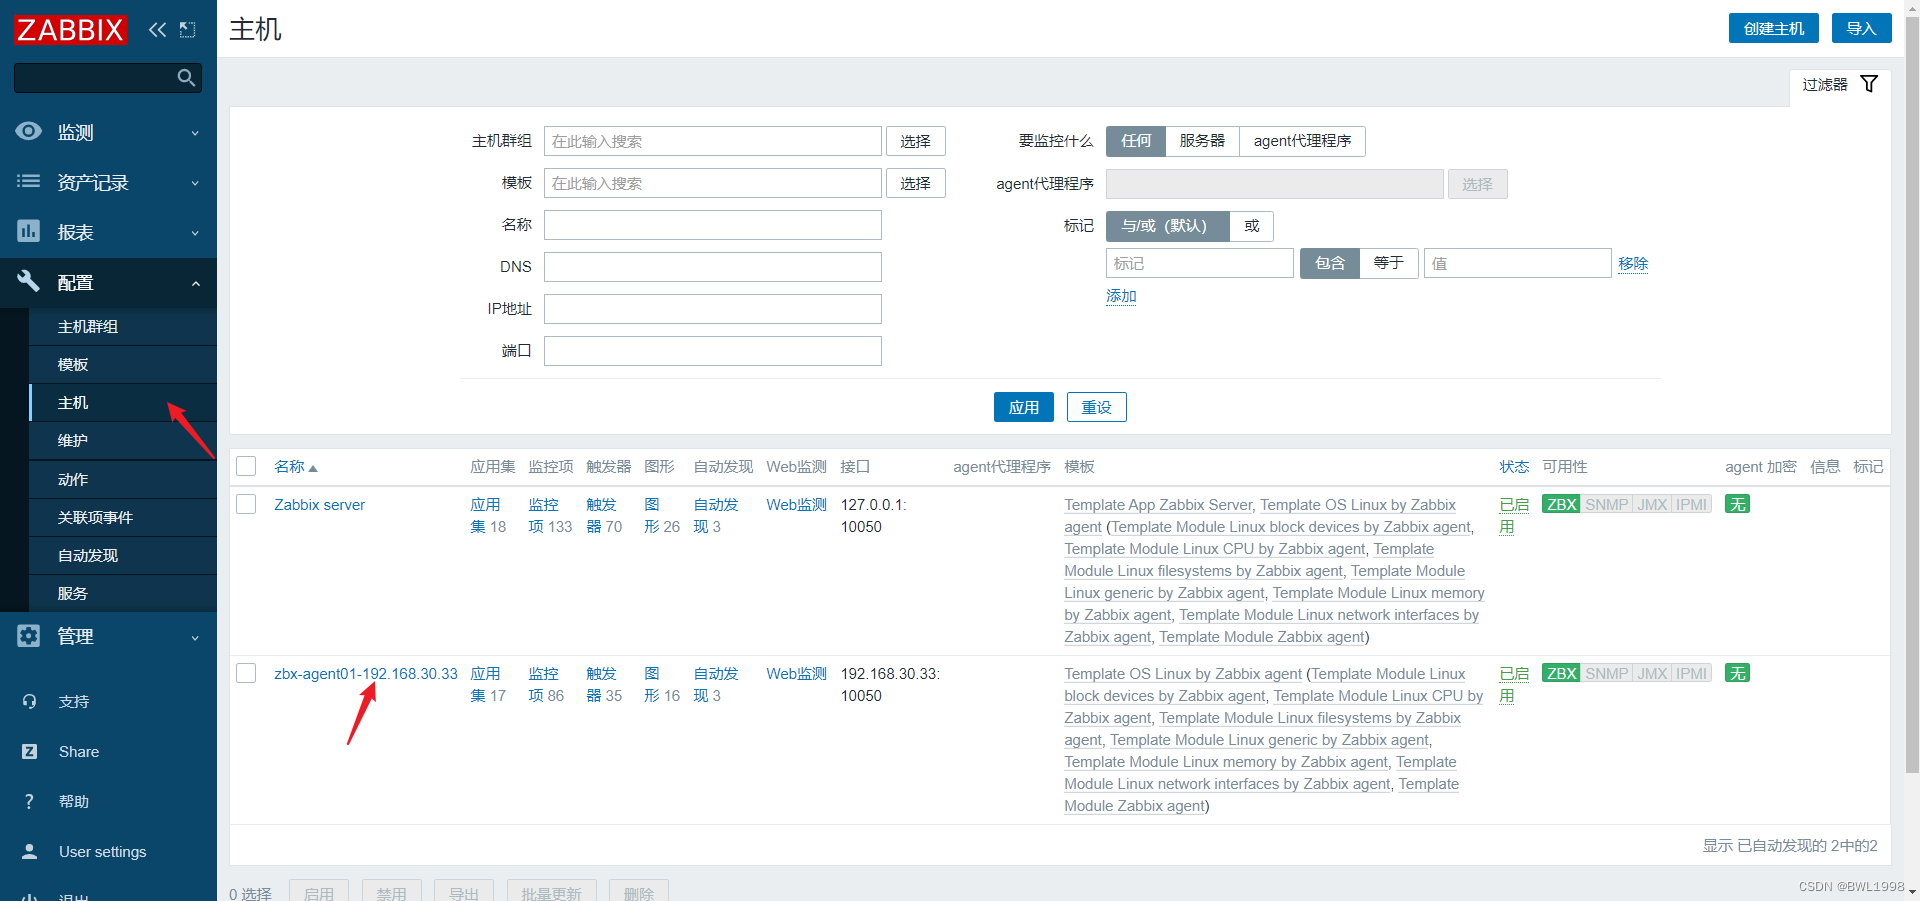Click the headset icon for 支持
The image size is (1920, 901).
(29, 701)
